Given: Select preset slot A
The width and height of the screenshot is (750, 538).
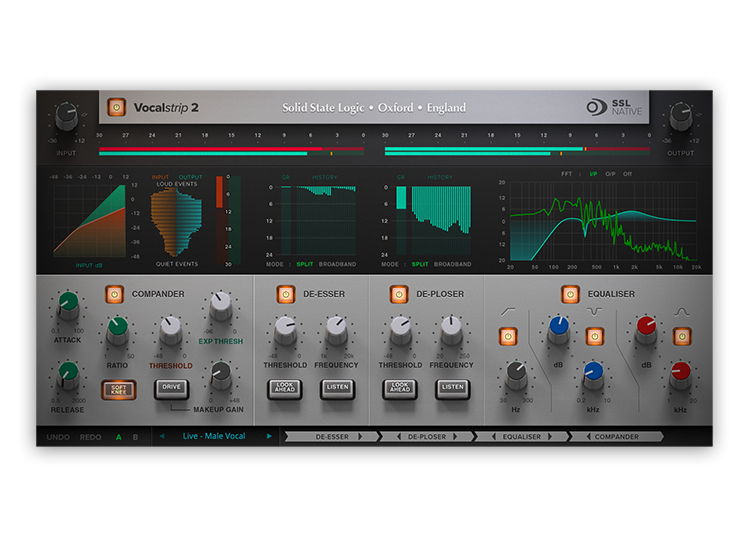Looking at the screenshot, I should [x=119, y=437].
